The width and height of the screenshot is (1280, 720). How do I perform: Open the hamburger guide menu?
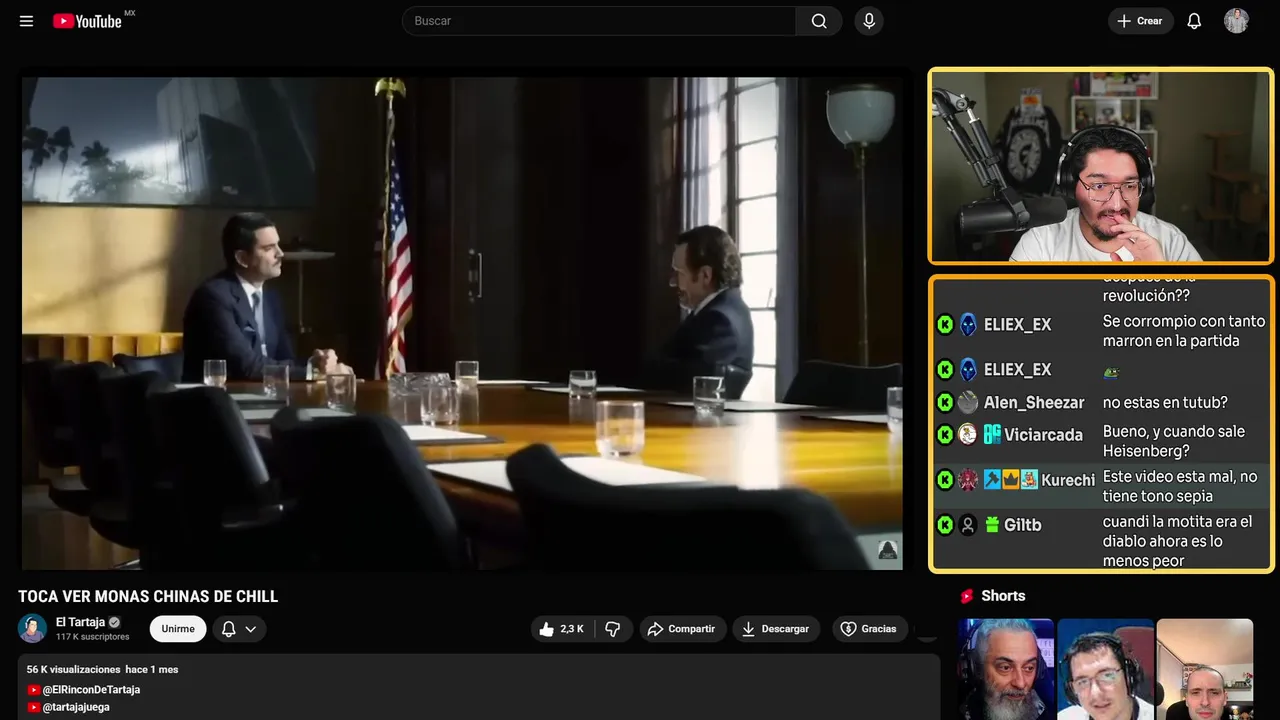pos(26,21)
